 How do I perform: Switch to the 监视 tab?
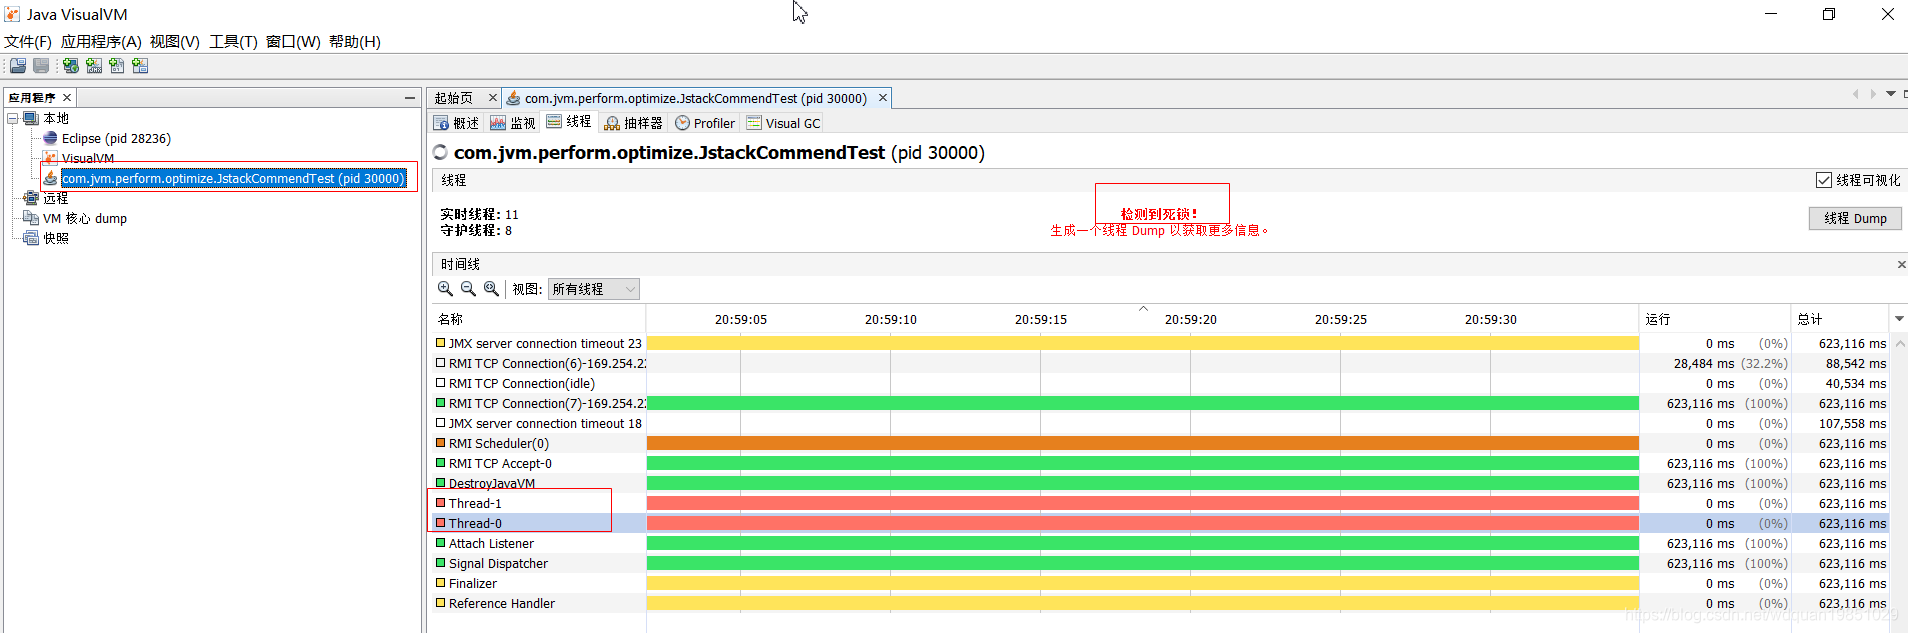coord(513,123)
